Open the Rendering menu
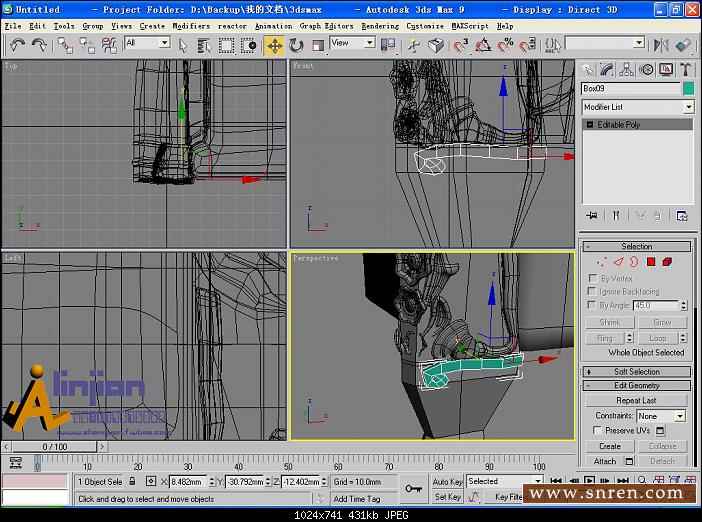 click(379, 26)
